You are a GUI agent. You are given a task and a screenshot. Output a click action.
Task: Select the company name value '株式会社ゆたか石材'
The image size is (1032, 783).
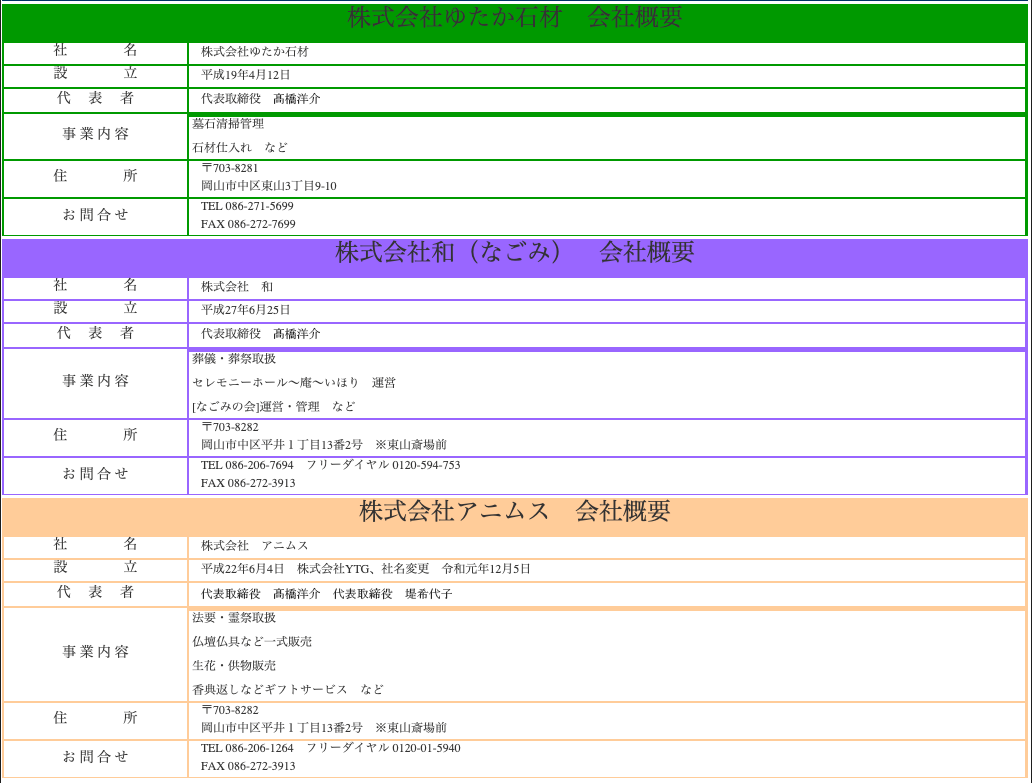click(x=255, y=52)
